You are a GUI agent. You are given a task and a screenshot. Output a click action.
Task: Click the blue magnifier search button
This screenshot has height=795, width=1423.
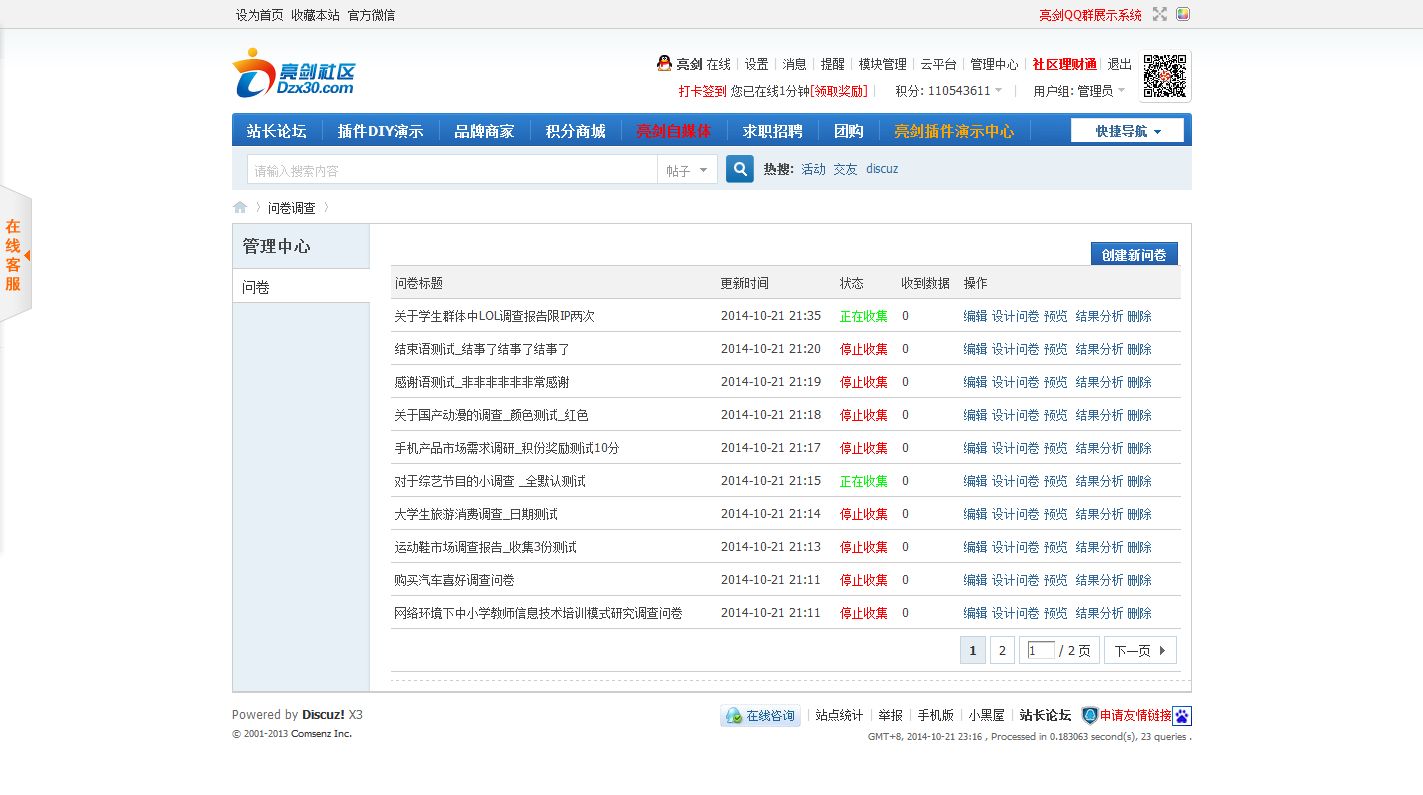(739, 169)
